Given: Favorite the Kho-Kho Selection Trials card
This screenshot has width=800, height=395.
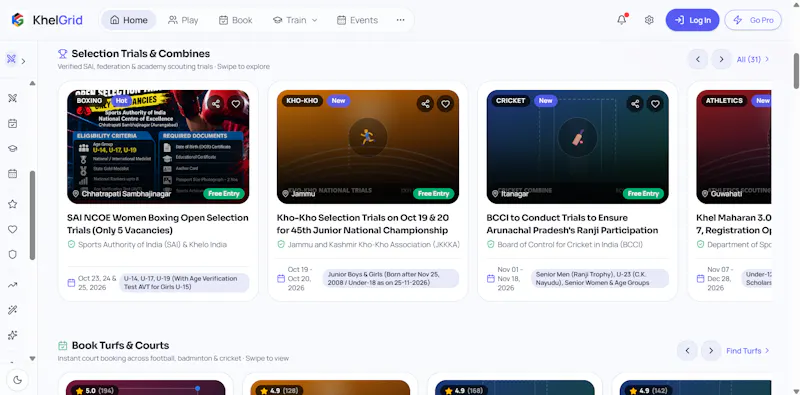Looking at the screenshot, I should tap(445, 104).
